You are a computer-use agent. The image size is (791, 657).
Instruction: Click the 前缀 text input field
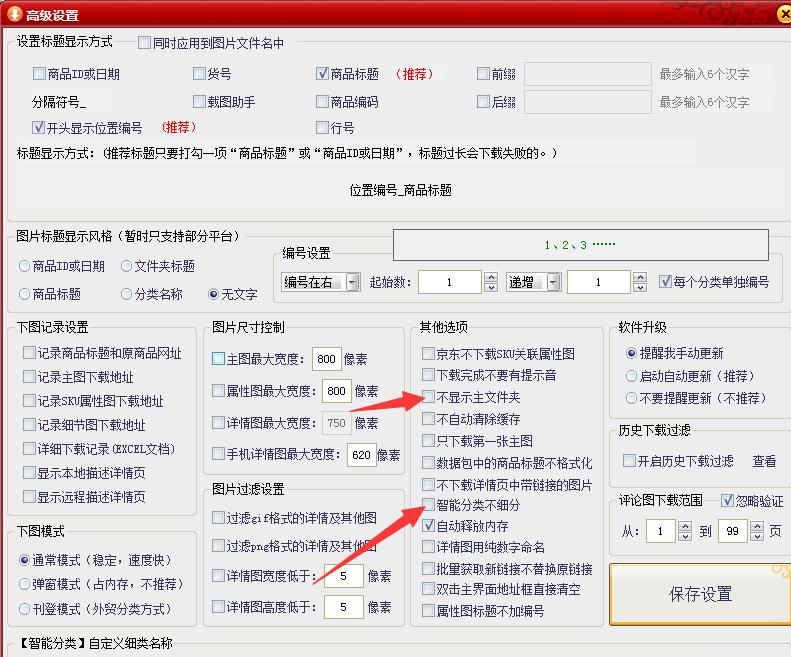(x=588, y=74)
